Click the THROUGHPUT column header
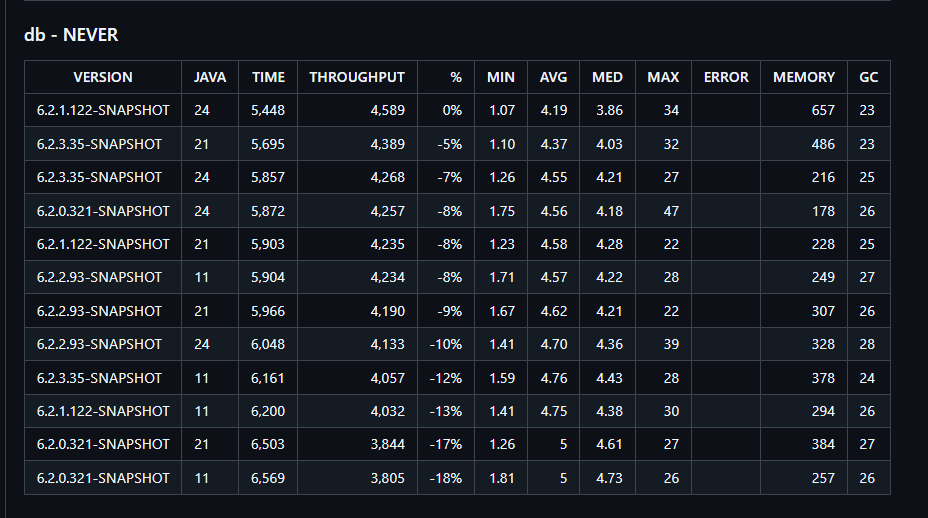The height and width of the screenshot is (518, 928). [357, 77]
